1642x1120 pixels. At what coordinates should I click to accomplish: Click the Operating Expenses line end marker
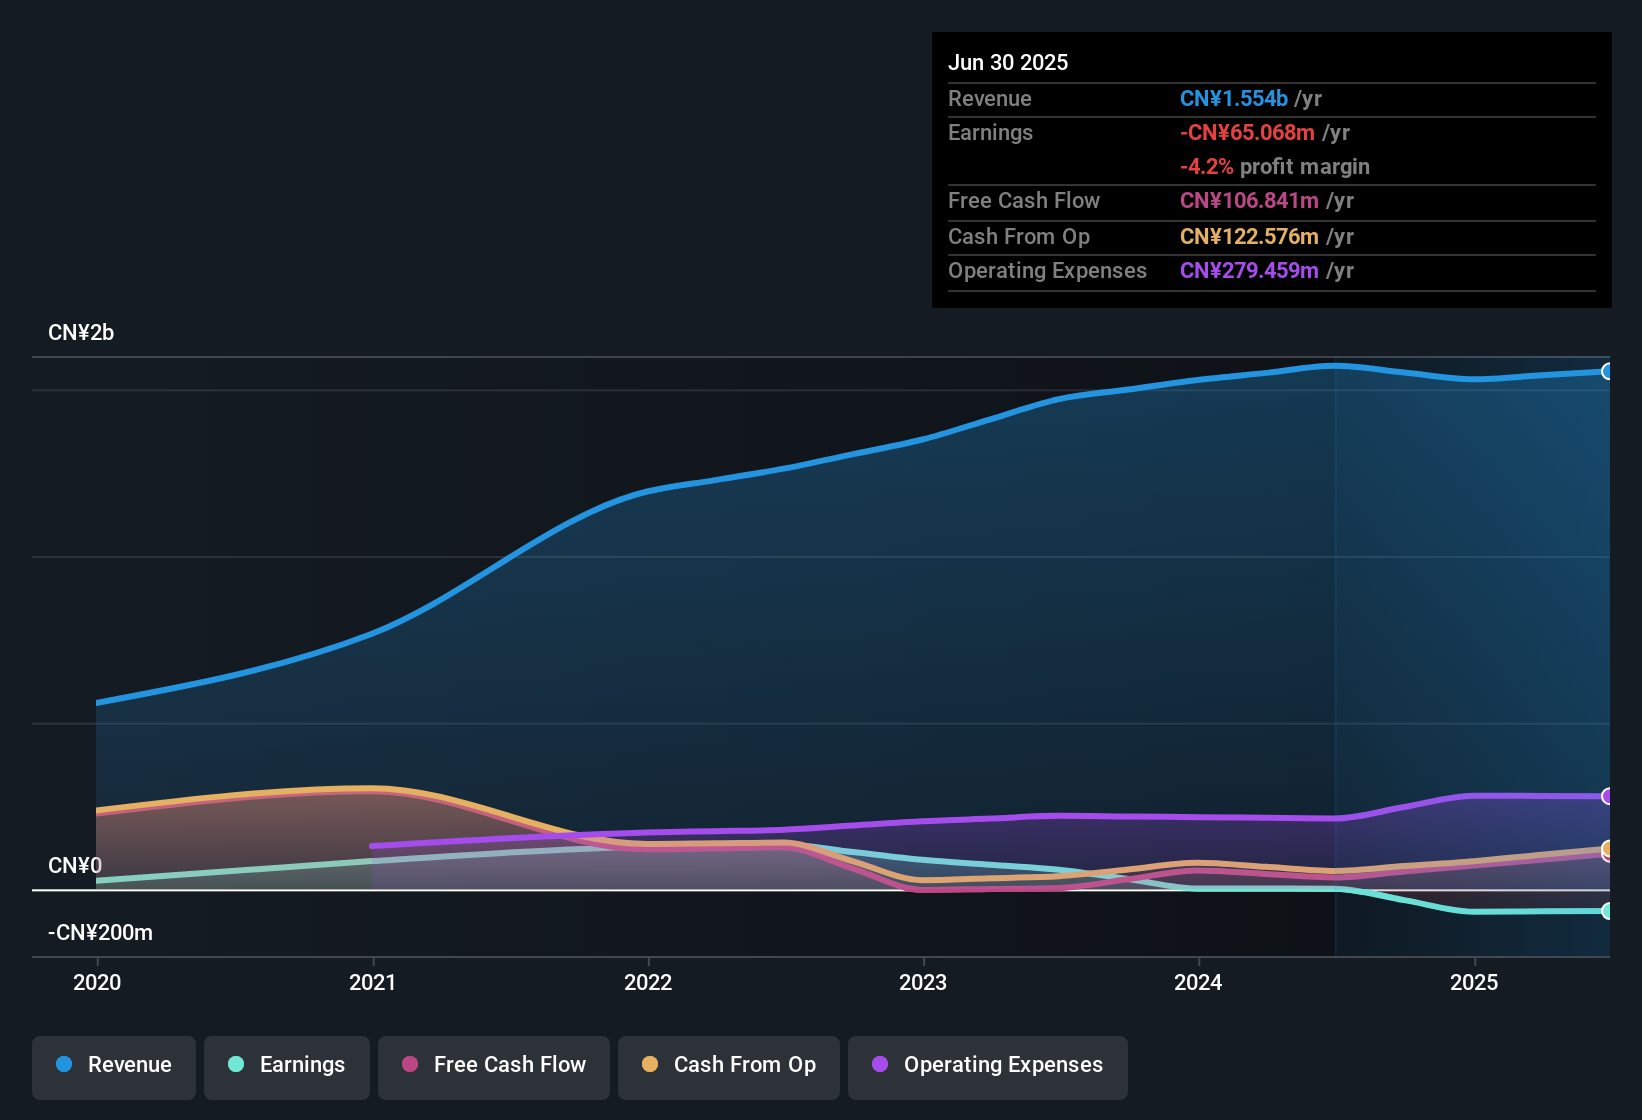(1607, 797)
